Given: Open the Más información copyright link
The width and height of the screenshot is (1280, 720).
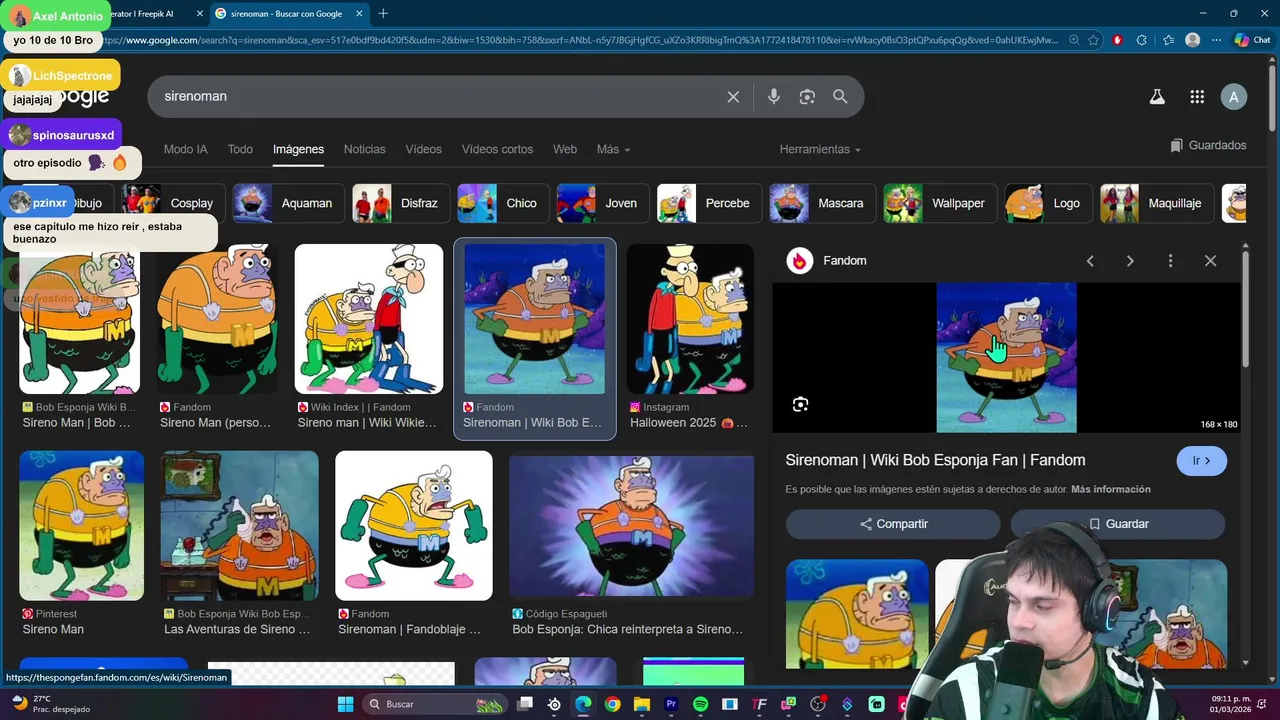Looking at the screenshot, I should 1111,489.
